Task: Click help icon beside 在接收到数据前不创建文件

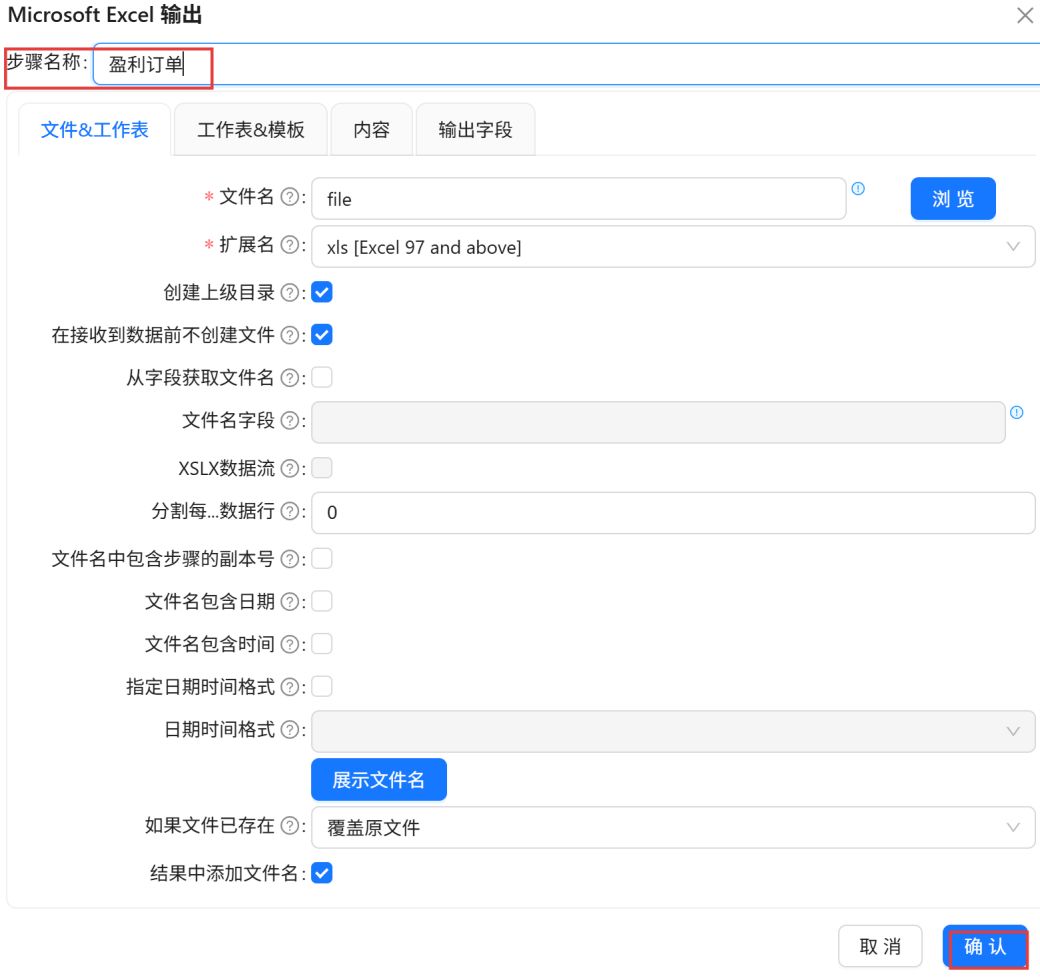Action: tap(289, 336)
